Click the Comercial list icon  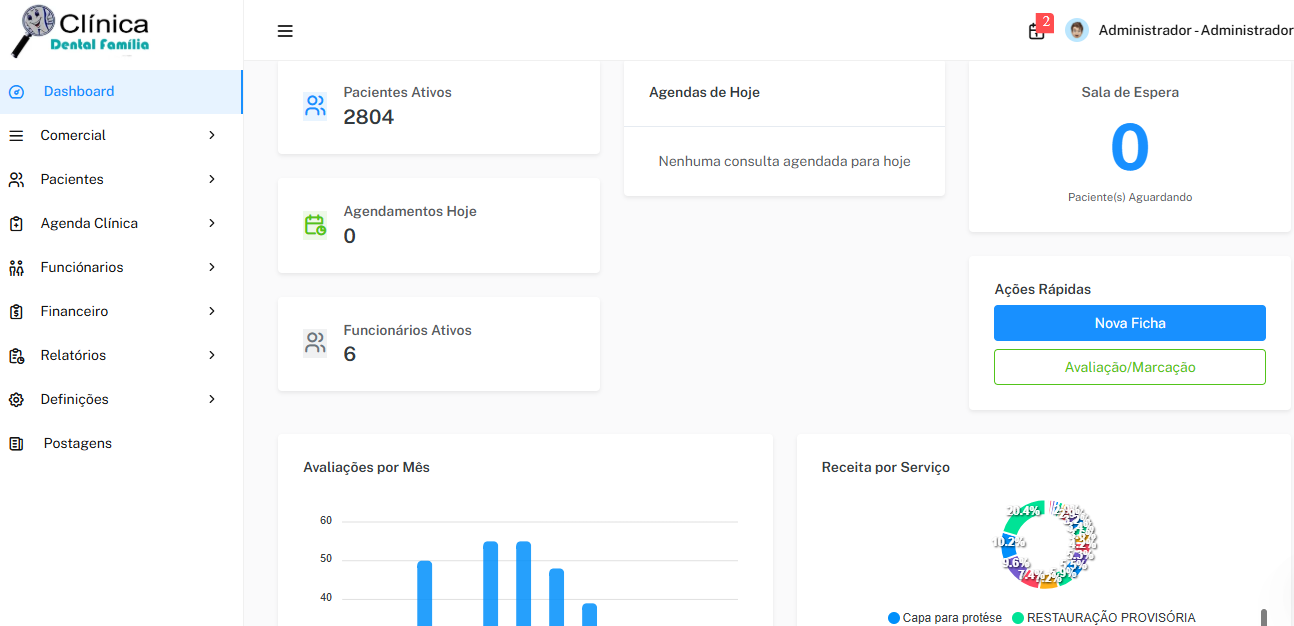pos(16,136)
